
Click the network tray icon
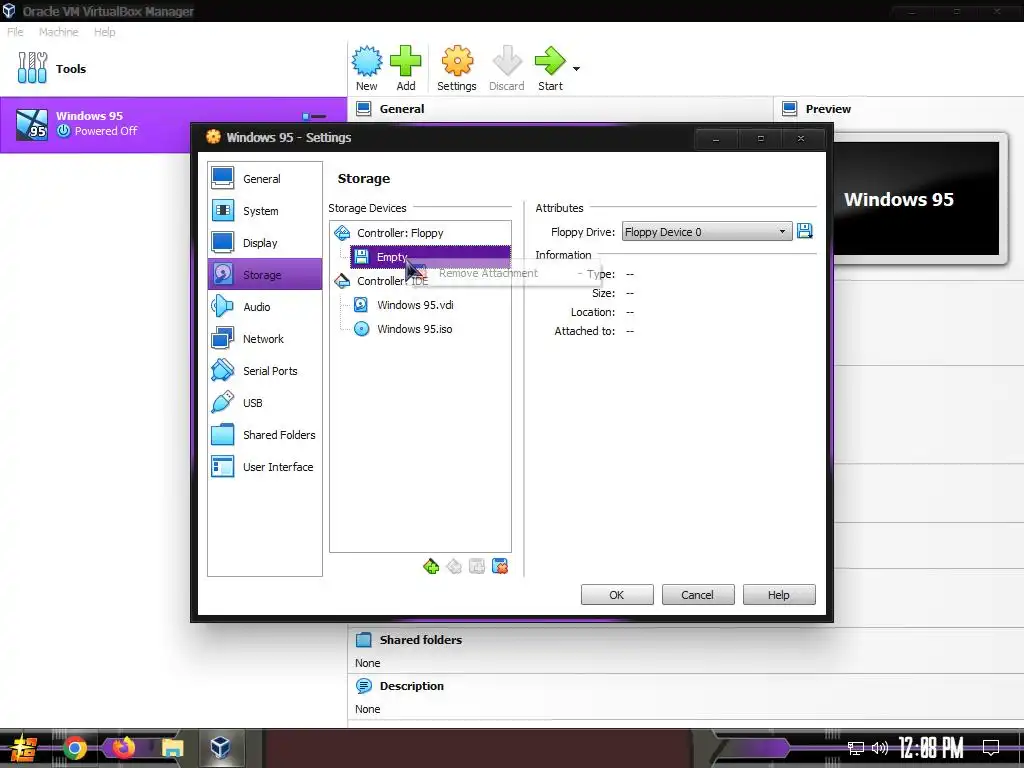[856, 748]
